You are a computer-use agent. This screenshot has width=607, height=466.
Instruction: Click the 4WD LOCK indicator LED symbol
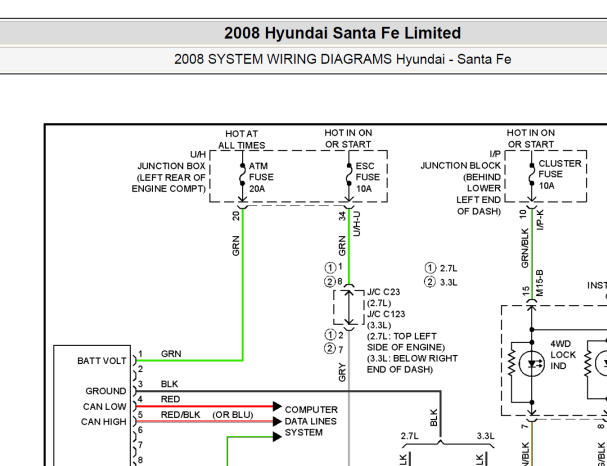[532, 364]
